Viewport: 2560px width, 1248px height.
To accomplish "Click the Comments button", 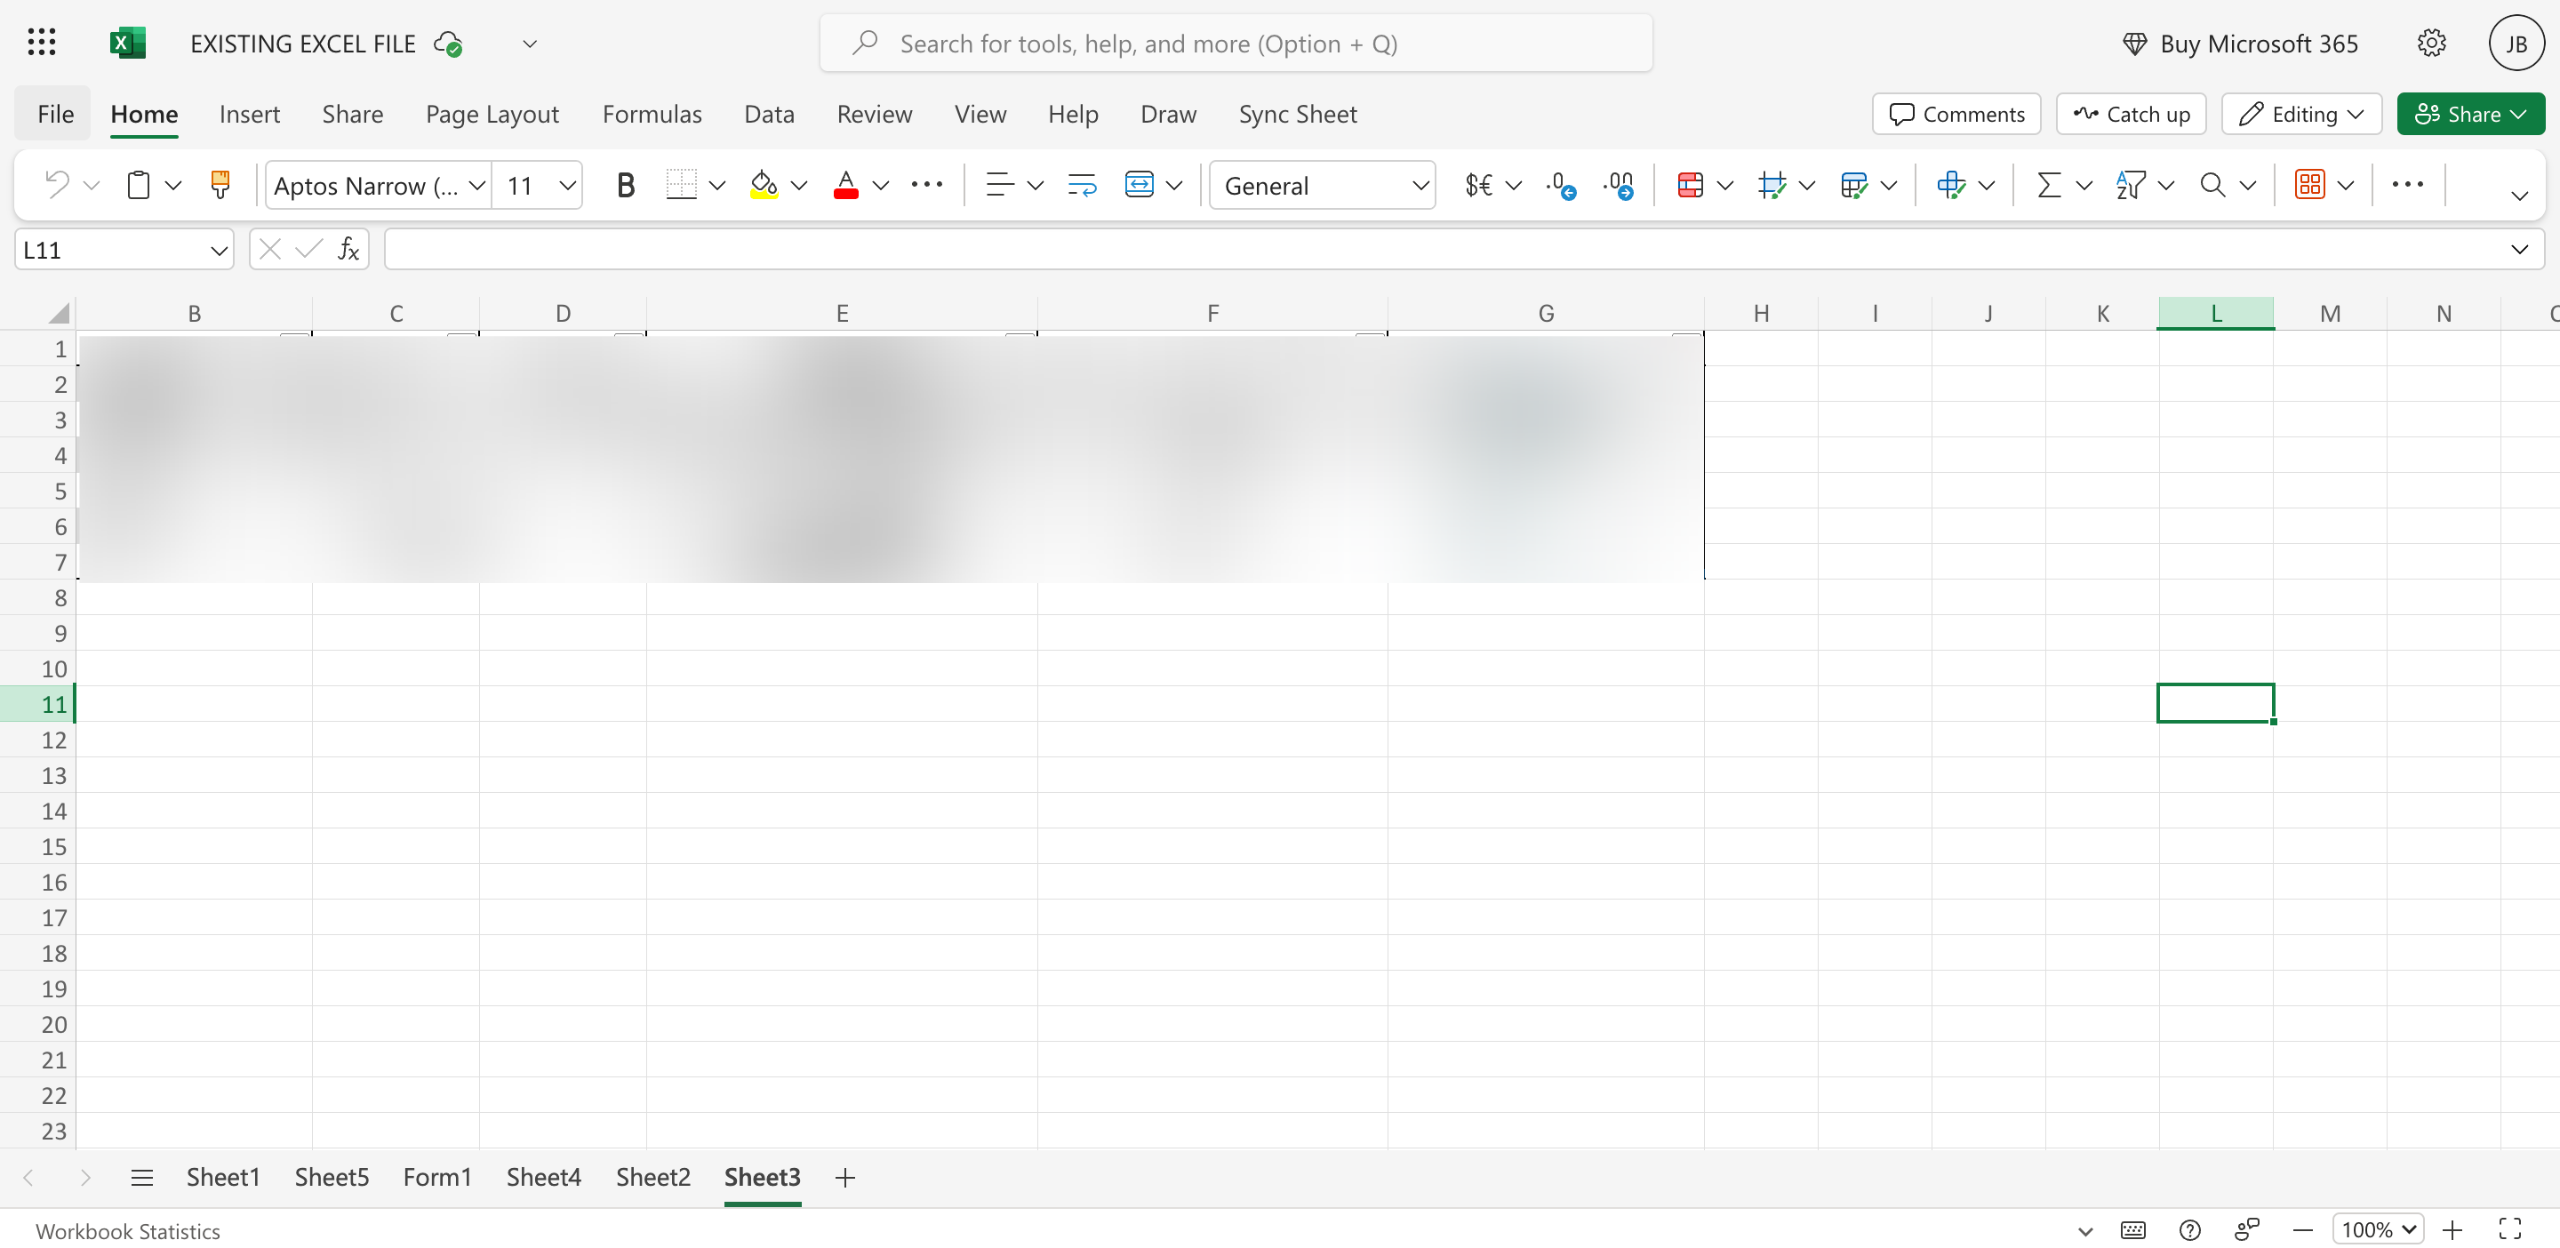I will (1956, 114).
